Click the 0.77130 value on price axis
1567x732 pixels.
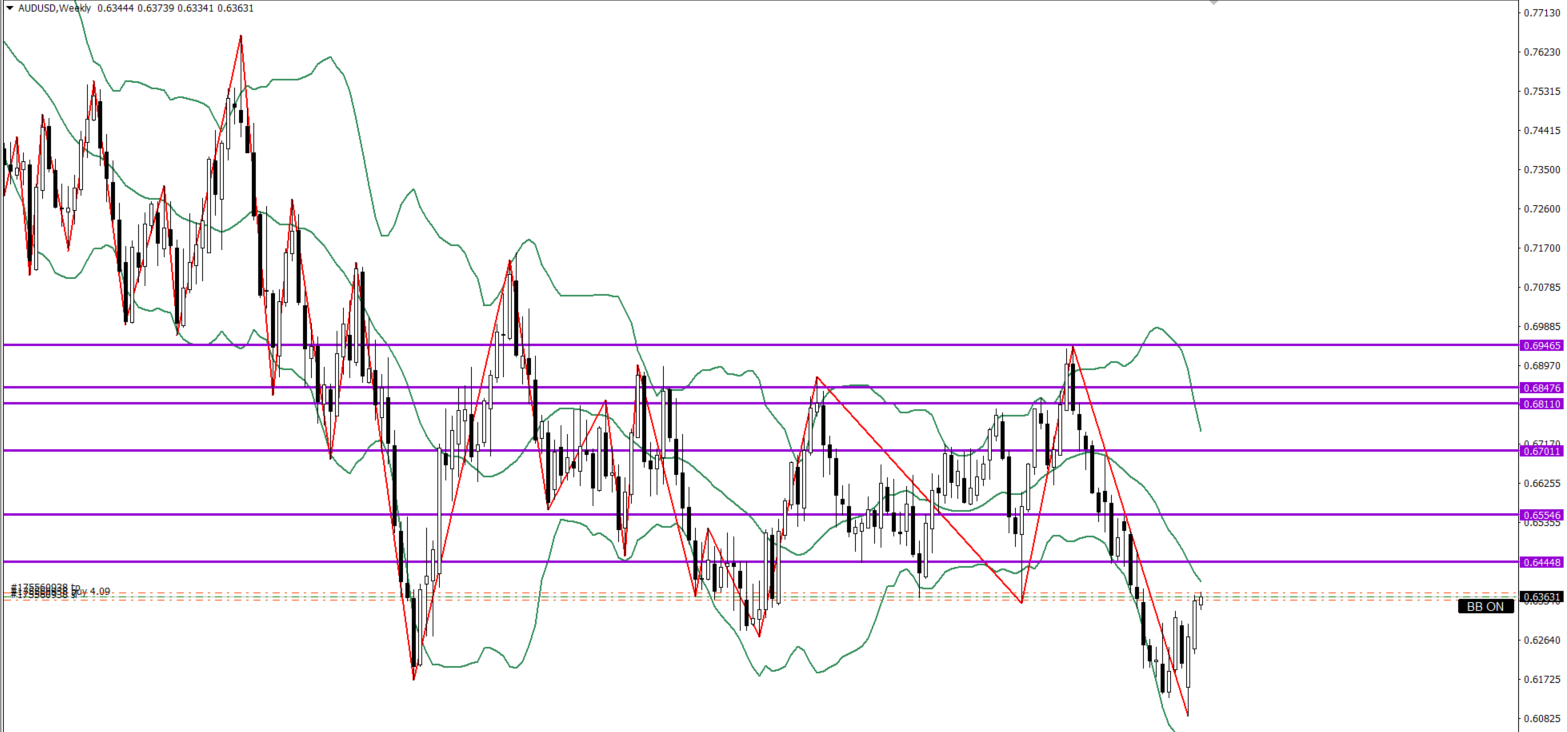click(1541, 13)
